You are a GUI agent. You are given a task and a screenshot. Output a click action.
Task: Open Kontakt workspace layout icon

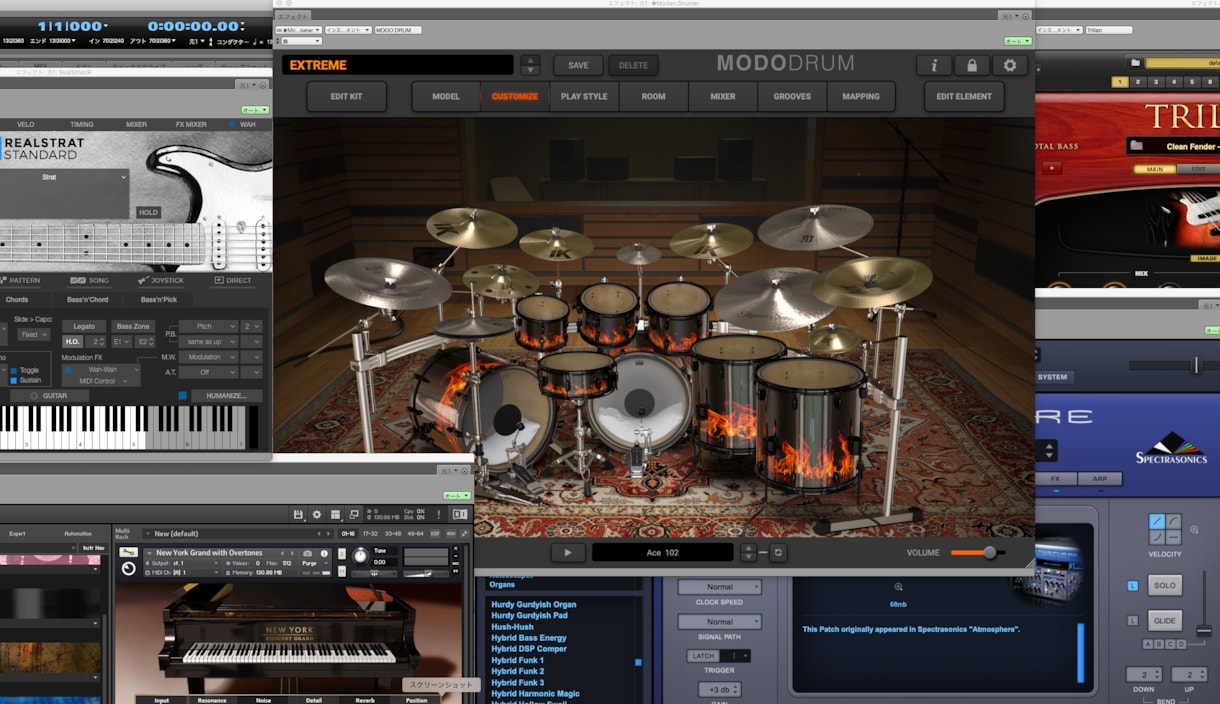pyautogui.click(x=336, y=514)
